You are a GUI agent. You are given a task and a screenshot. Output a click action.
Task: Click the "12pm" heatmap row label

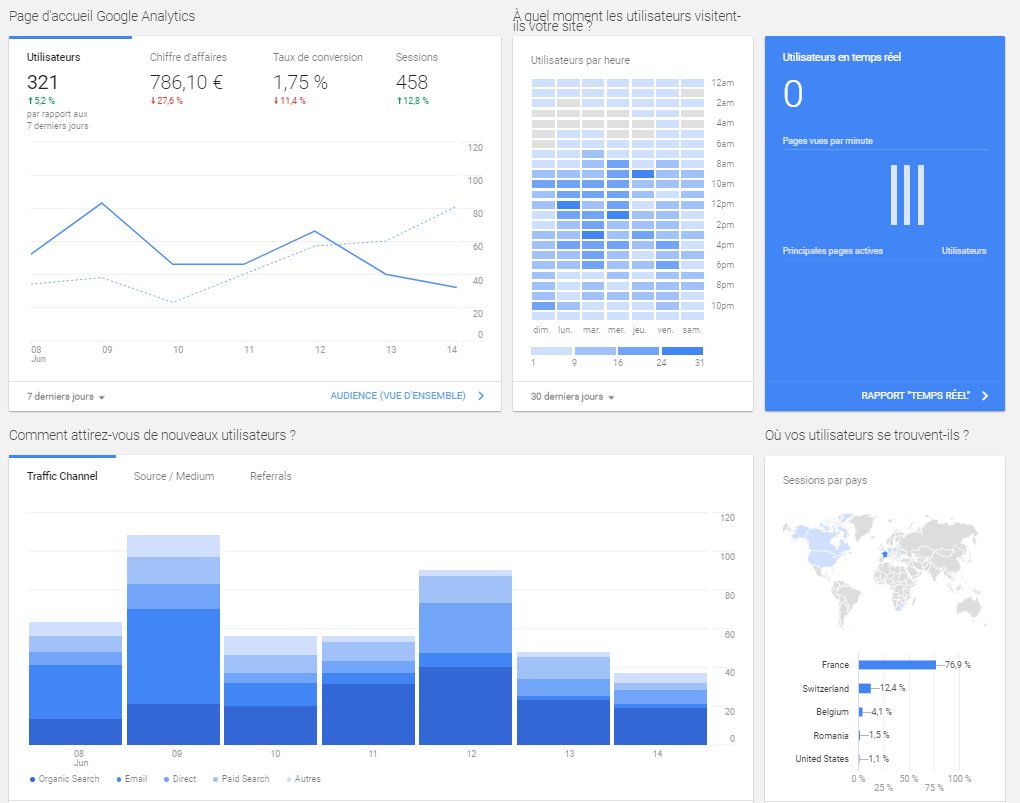point(723,204)
